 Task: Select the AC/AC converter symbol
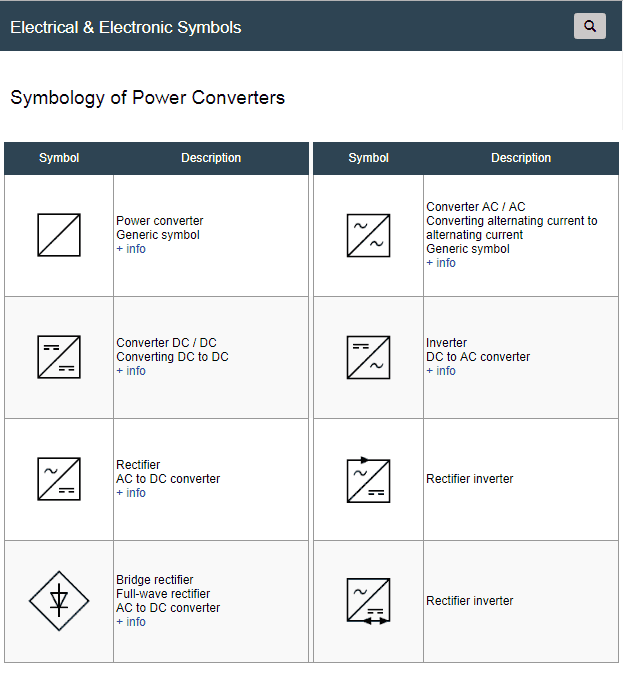368,236
